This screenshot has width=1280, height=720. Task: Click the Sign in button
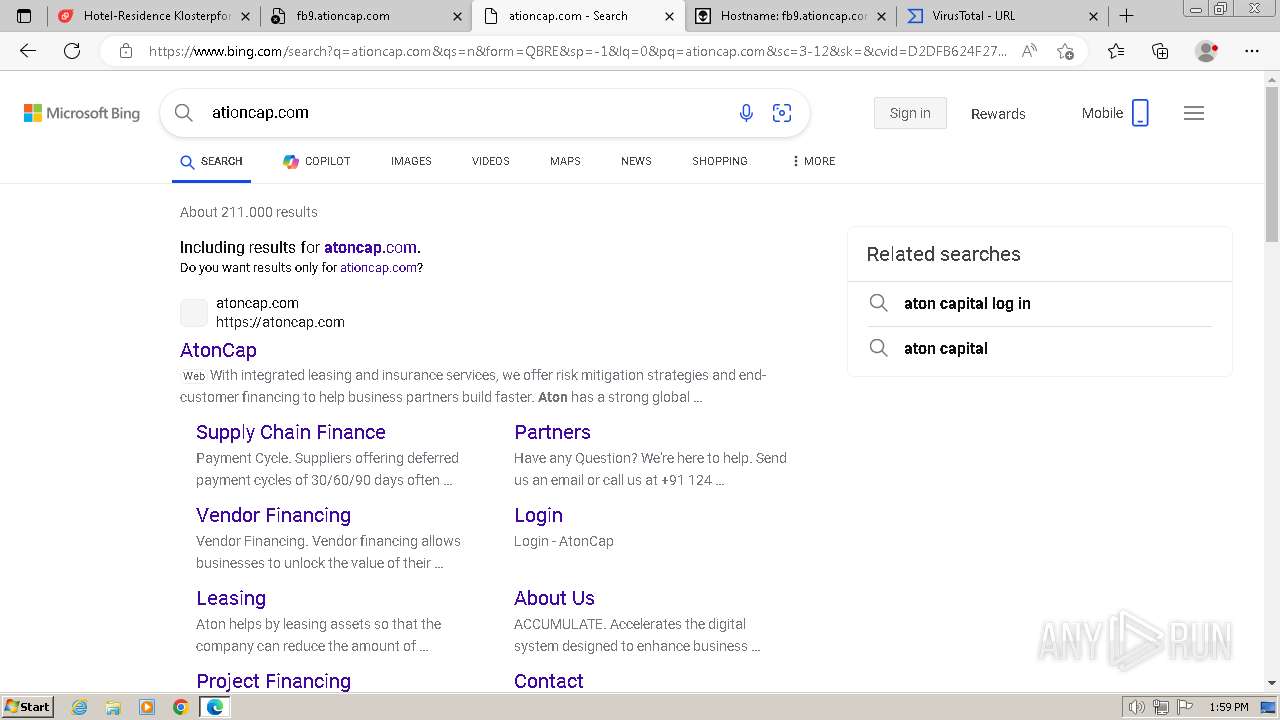coord(910,113)
